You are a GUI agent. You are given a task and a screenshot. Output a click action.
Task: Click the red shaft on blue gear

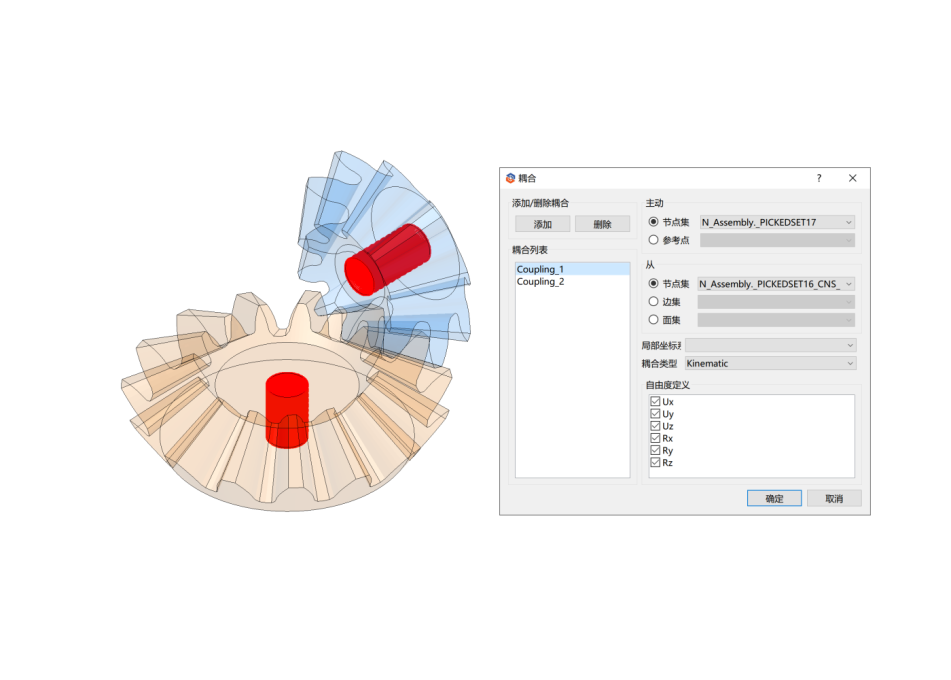[388, 260]
